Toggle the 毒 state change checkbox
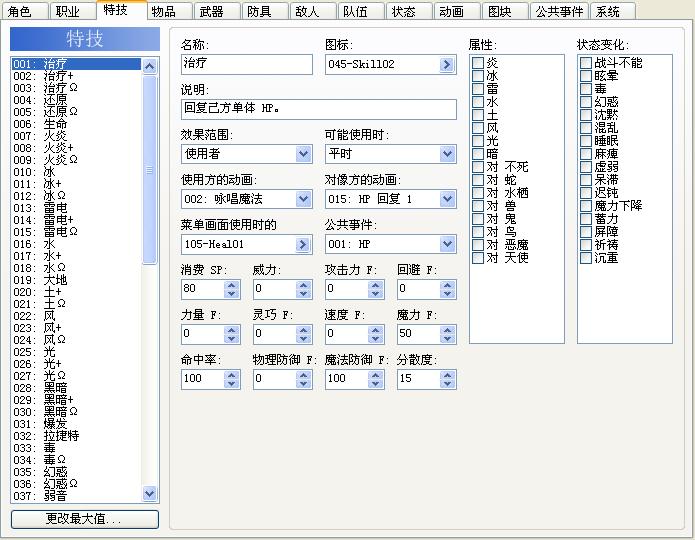 pos(586,89)
